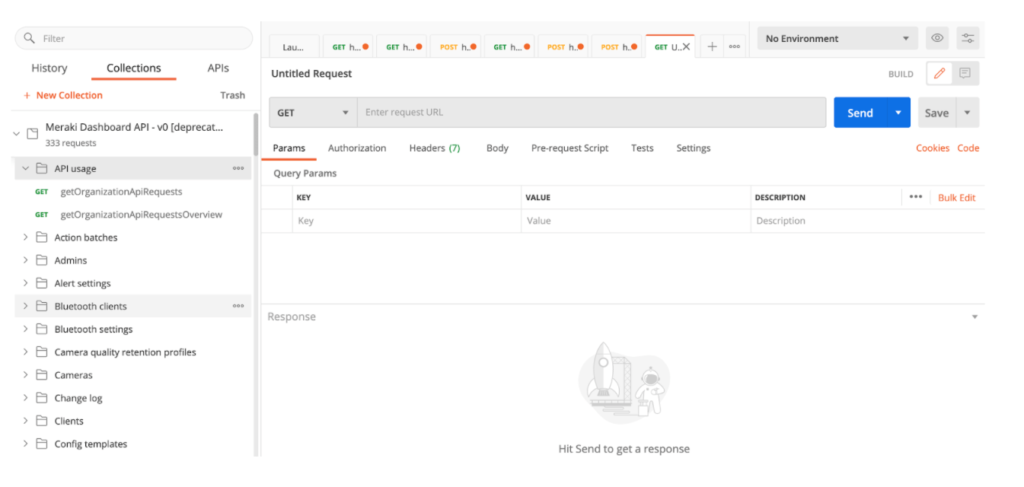Click the Enter request URL field
The image size is (1024, 487).
click(x=591, y=112)
